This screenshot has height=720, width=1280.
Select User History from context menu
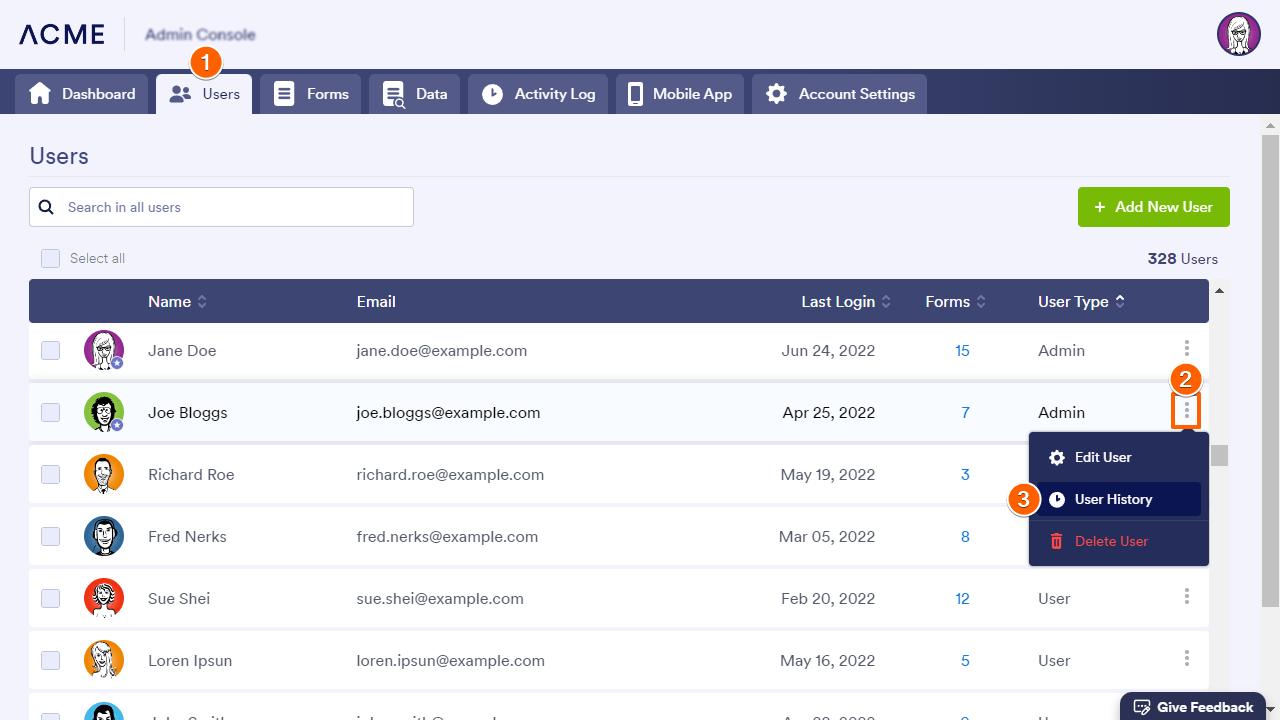coord(1113,499)
